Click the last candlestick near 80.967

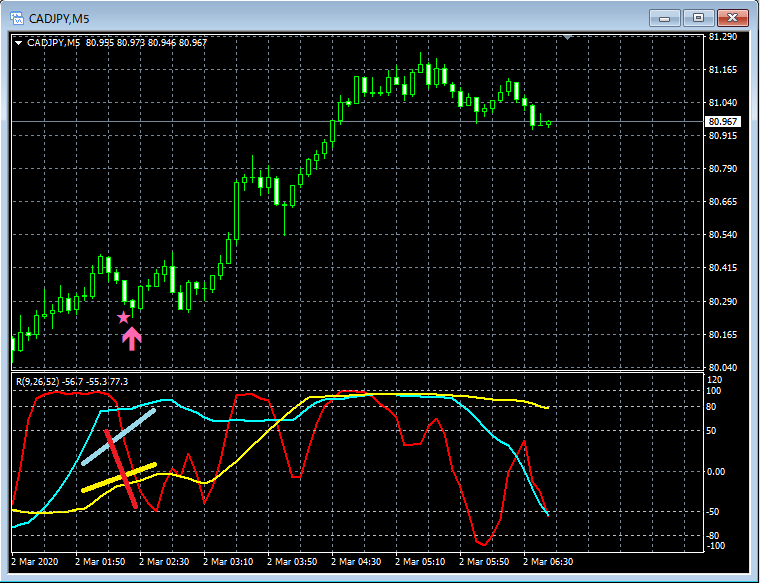549,124
